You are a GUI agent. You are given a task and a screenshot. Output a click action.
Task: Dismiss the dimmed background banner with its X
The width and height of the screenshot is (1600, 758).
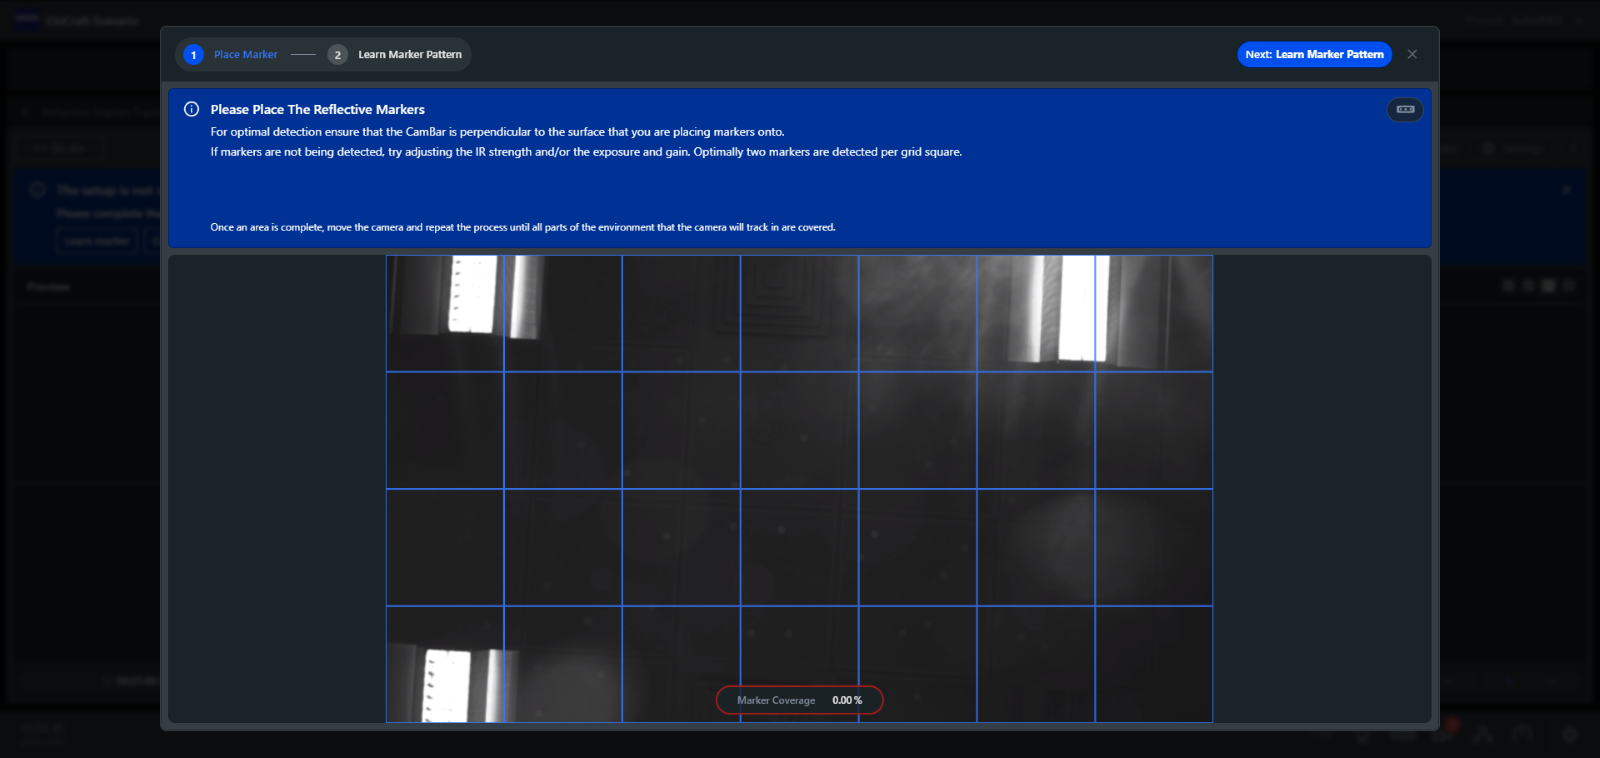coord(1566,189)
